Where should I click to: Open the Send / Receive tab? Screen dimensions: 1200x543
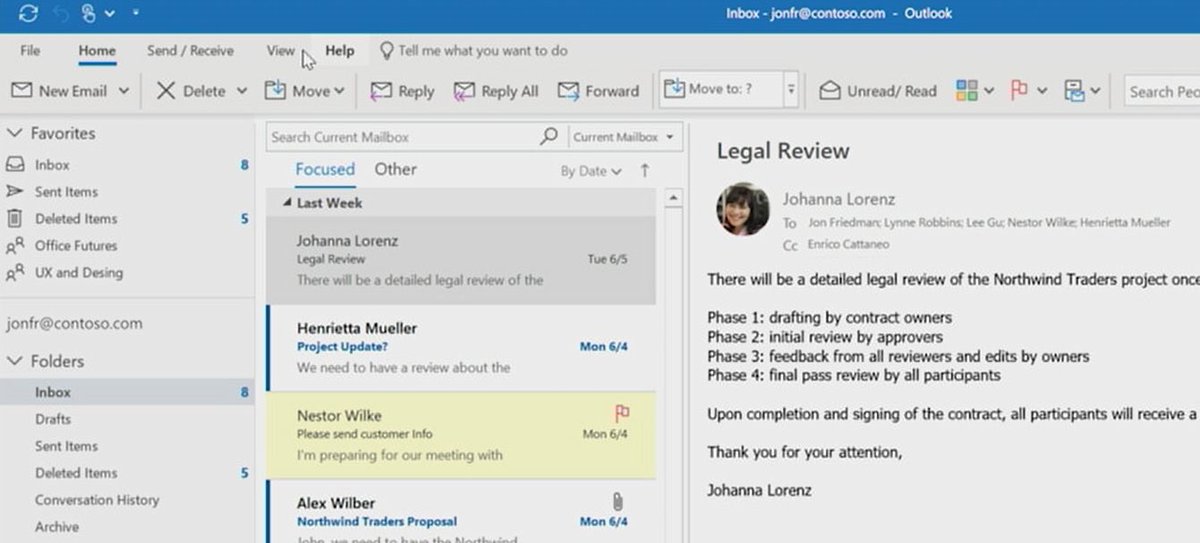pos(190,51)
